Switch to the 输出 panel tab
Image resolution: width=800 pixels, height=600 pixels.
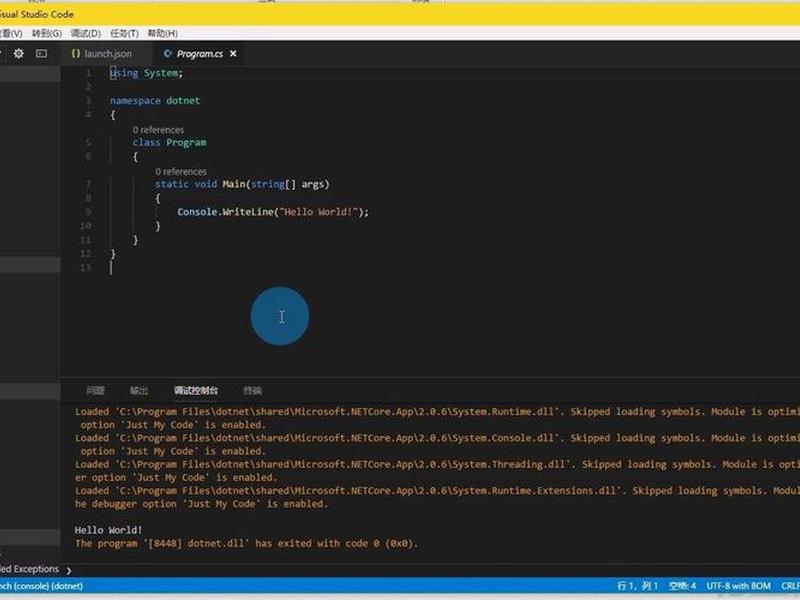point(139,390)
